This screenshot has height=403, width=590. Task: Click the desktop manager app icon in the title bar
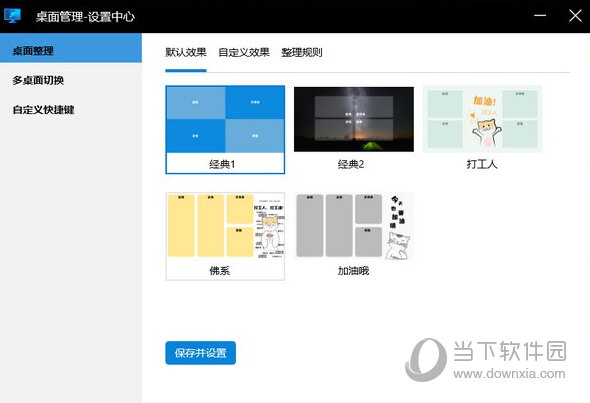click(x=12, y=16)
